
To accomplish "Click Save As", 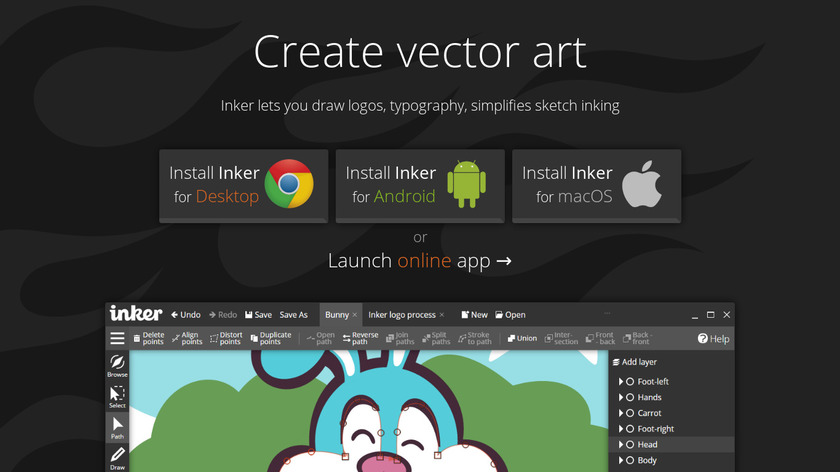I will pos(294,314).
